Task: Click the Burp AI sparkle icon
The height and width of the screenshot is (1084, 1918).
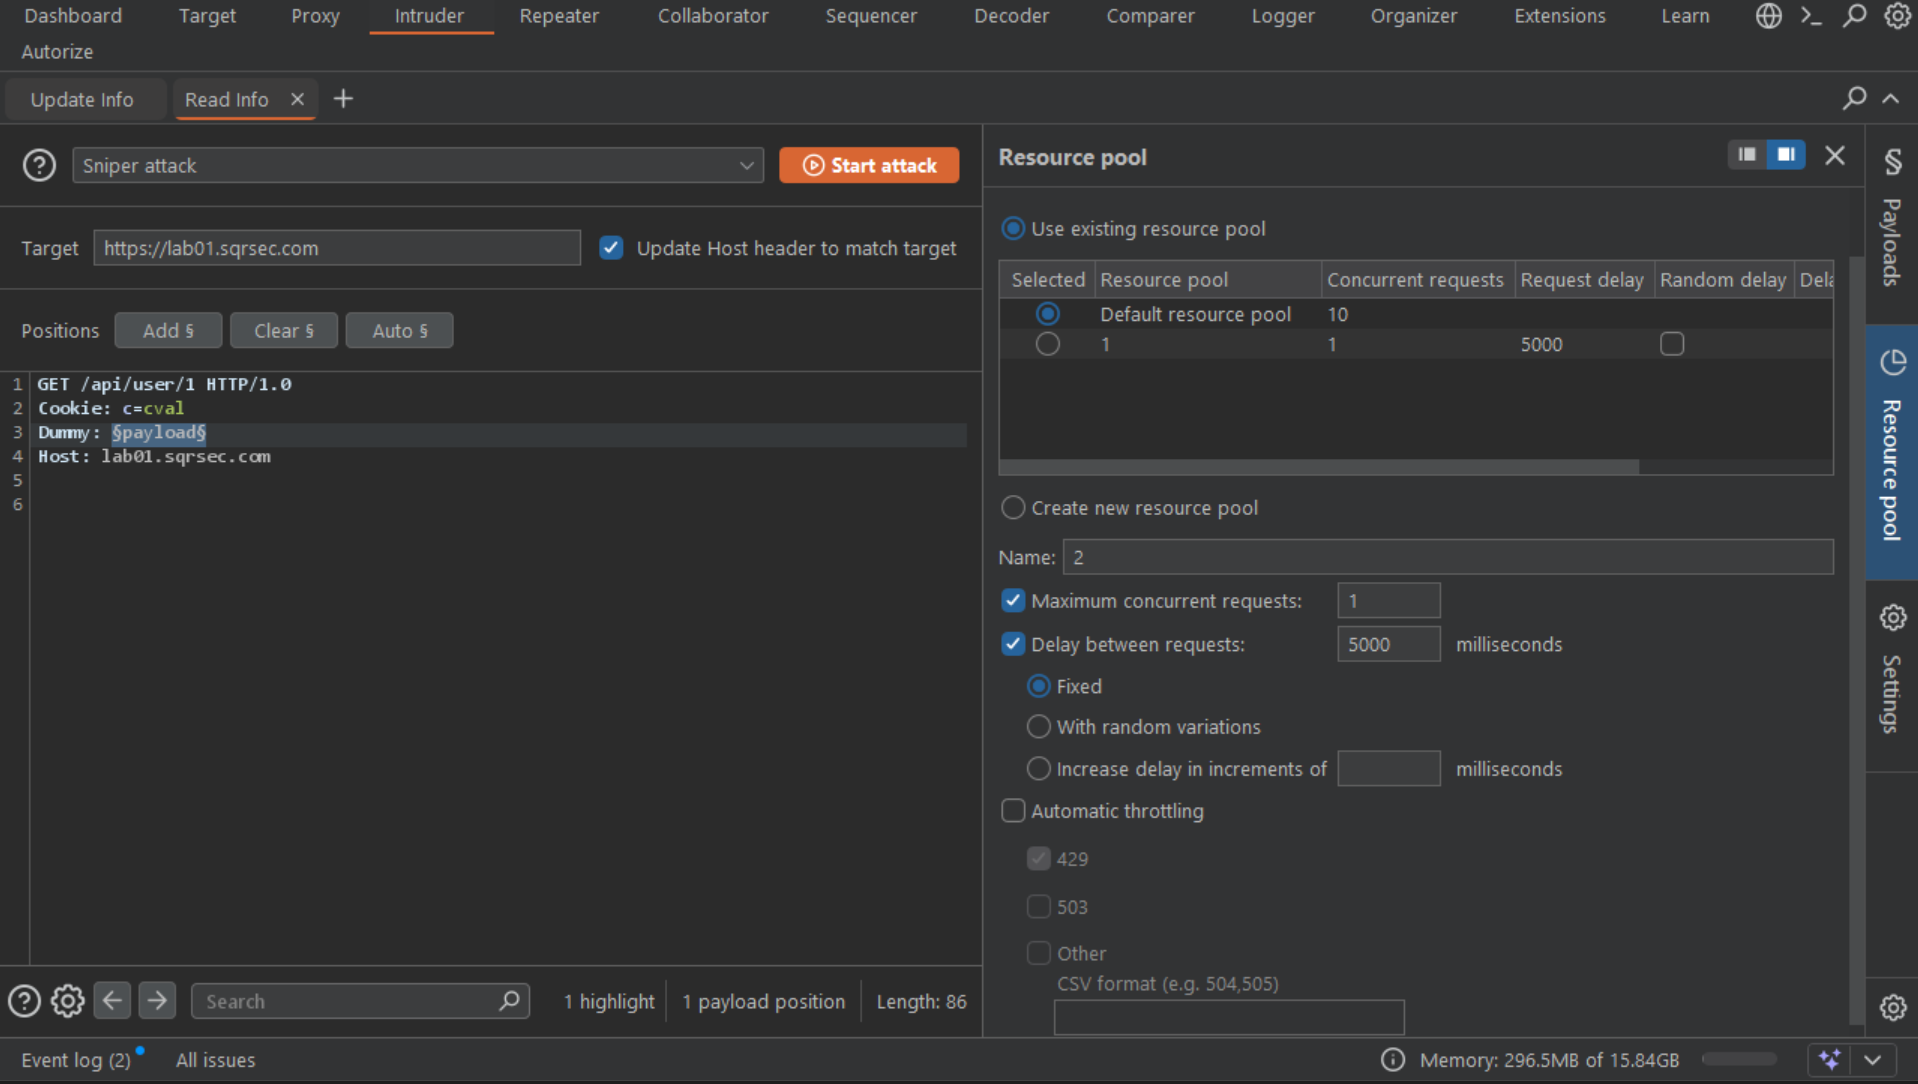Action: pyautogui.click(x=1829, y=1059)
